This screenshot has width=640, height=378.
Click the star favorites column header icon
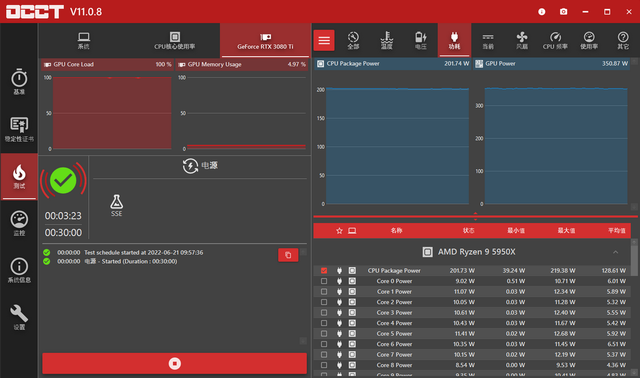(339, 231)
